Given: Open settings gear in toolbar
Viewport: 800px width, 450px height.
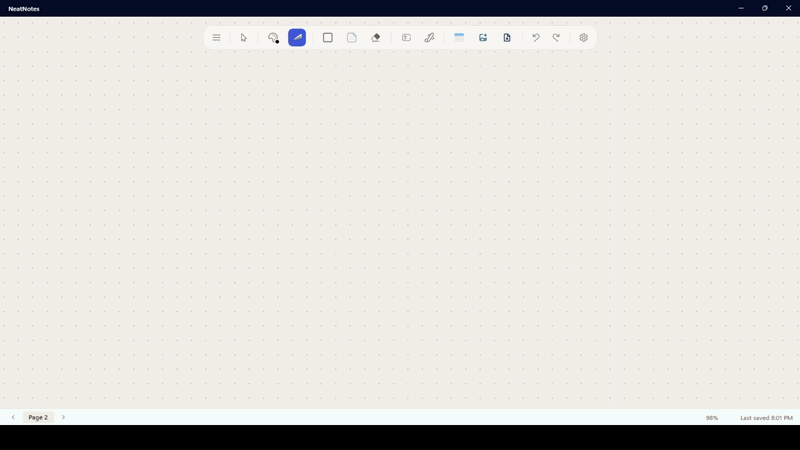Looking at the screenshot, I should [x=584, y=38].
